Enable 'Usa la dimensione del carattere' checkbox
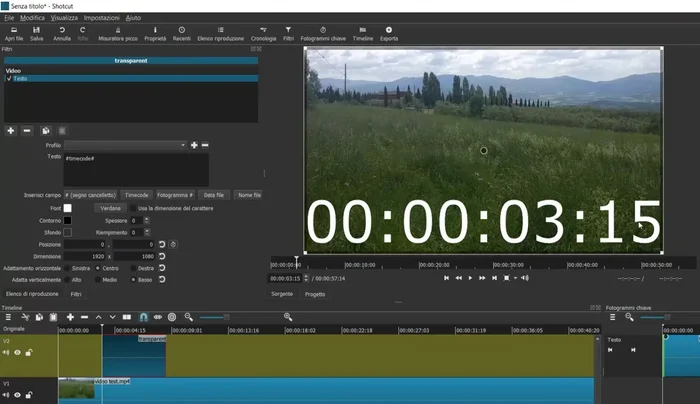 click(x=132, y=208)
